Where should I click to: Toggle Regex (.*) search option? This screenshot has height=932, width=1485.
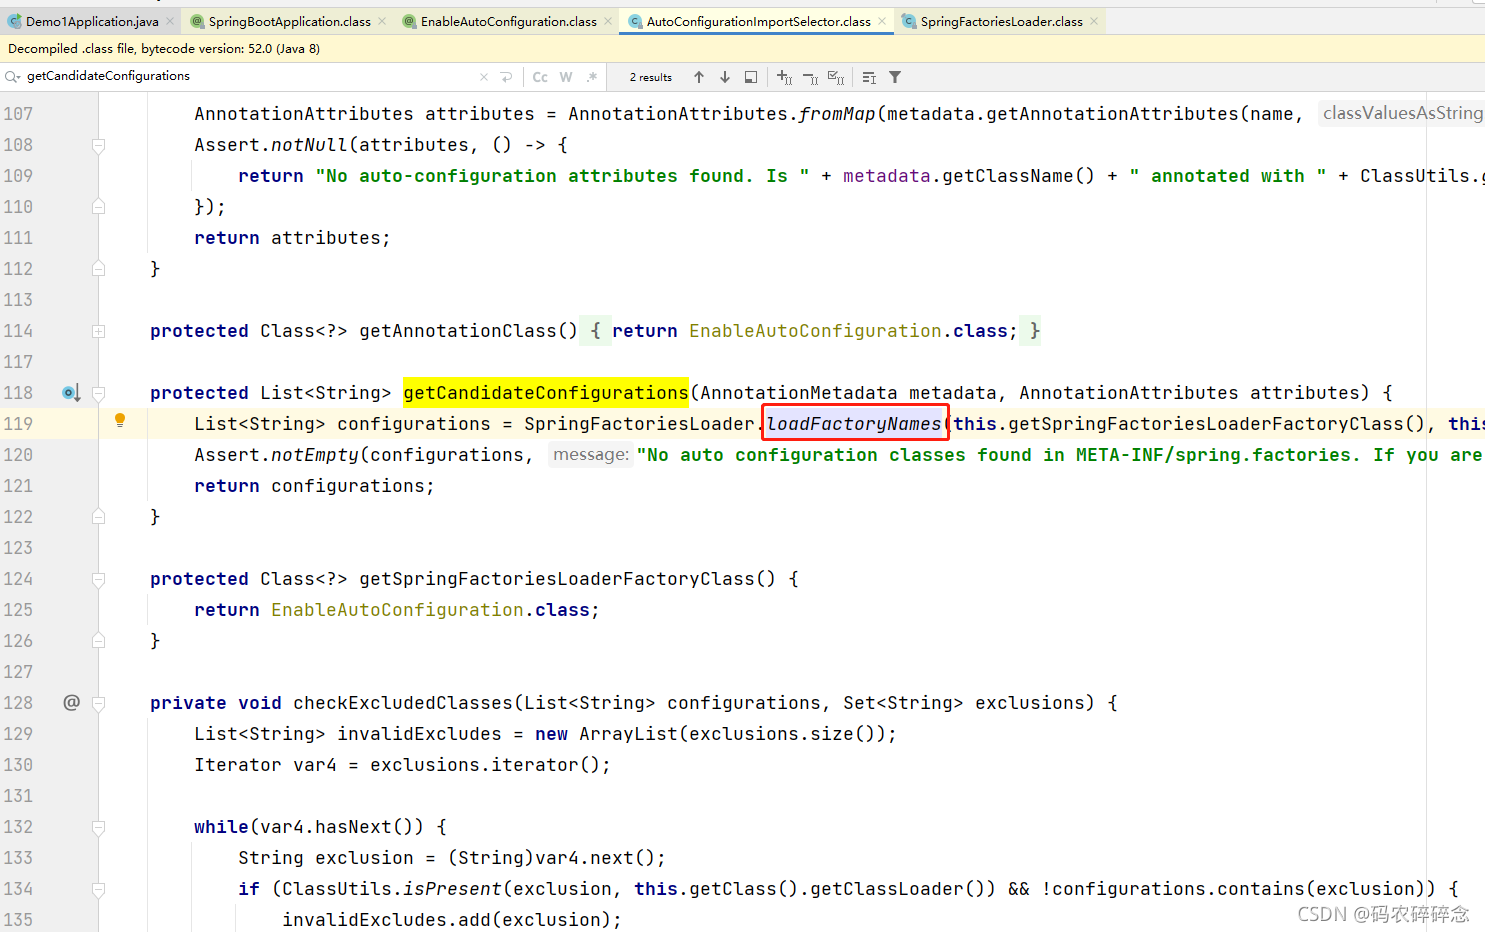[x=592, y=77]
